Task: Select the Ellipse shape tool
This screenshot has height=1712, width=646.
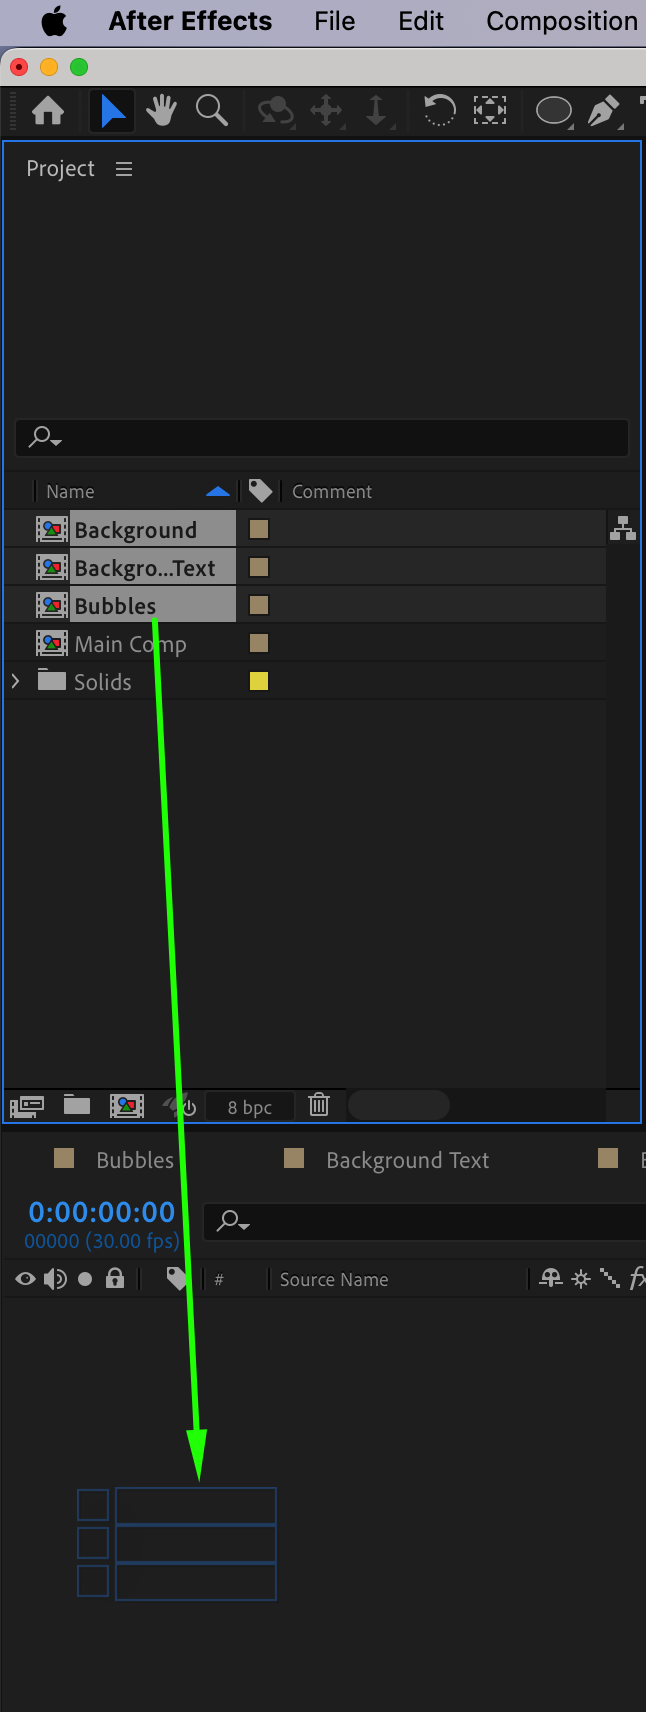Action: pyautogui.click(x=553, y=110)
